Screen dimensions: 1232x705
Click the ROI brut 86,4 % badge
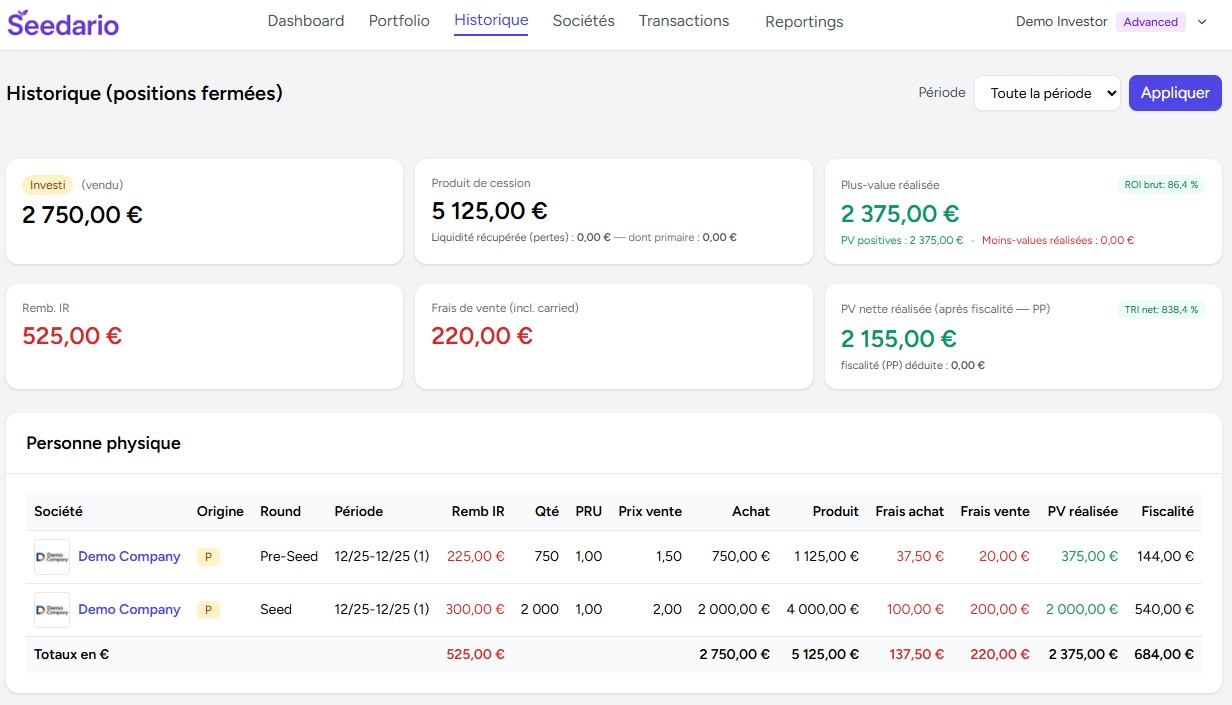pyautogui.click(x=1160, y=184)
